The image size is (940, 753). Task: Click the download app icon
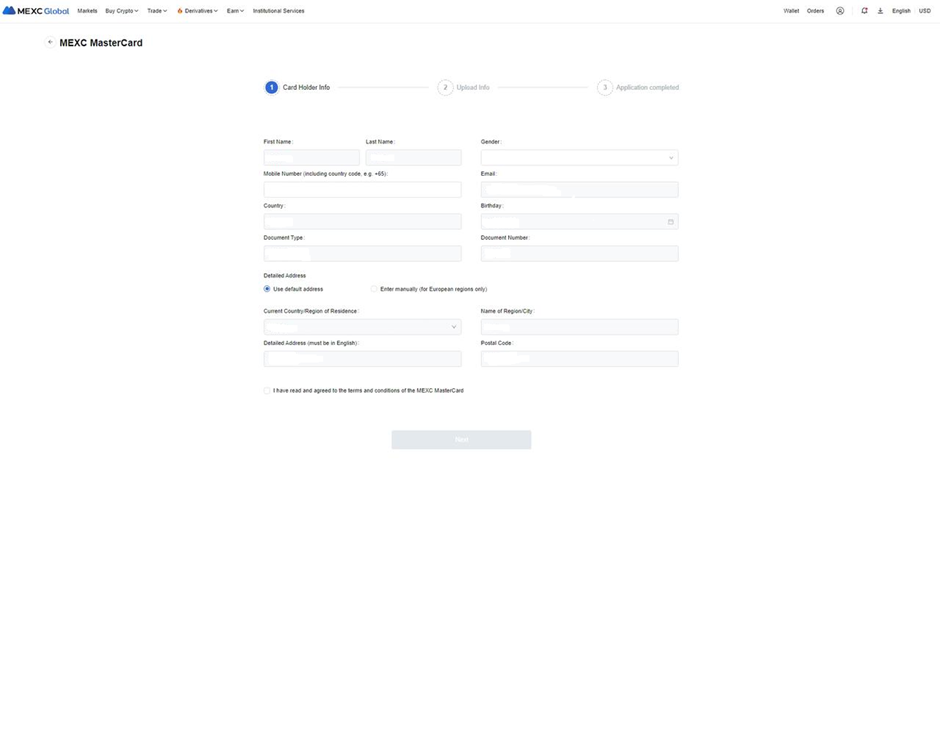880,11
